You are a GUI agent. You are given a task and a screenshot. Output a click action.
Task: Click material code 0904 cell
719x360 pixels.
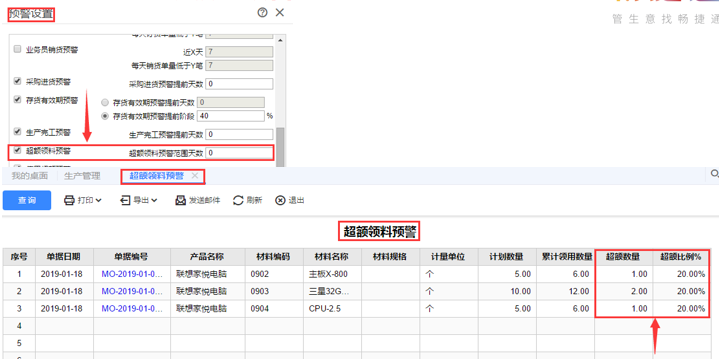tap(274, 309)
